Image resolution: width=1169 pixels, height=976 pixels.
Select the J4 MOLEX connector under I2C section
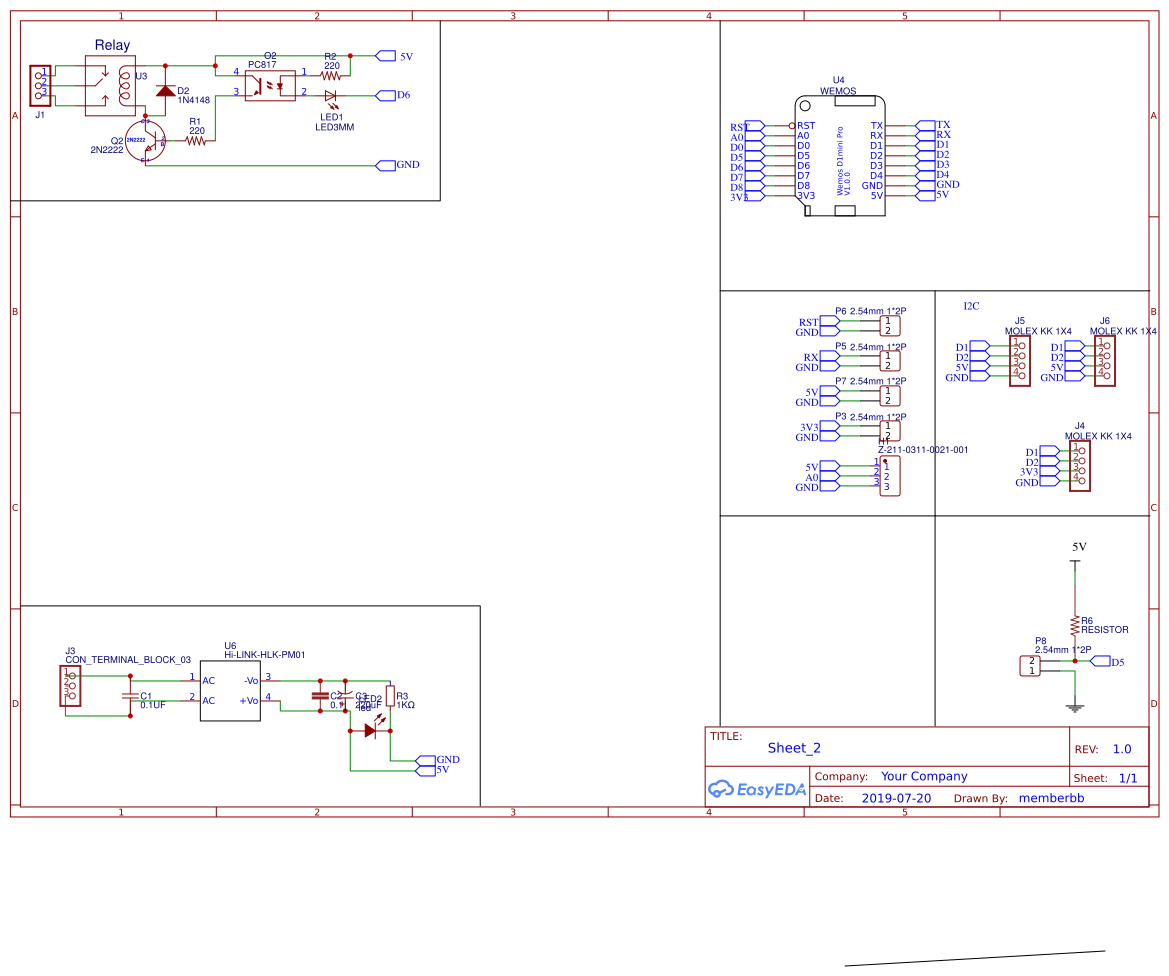tap(1078, 468)
